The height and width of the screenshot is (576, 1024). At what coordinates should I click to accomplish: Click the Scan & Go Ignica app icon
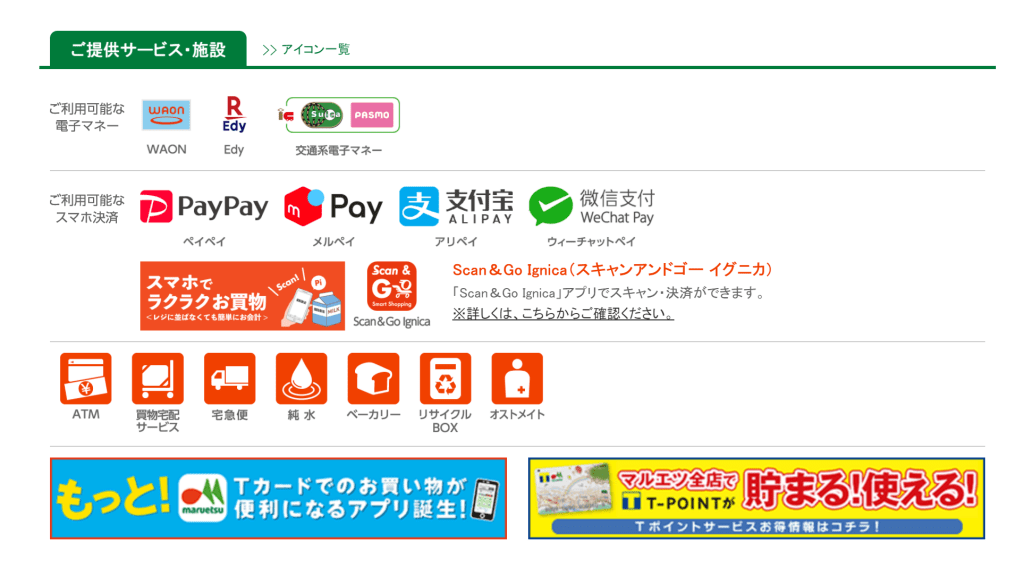click(392, 286)
